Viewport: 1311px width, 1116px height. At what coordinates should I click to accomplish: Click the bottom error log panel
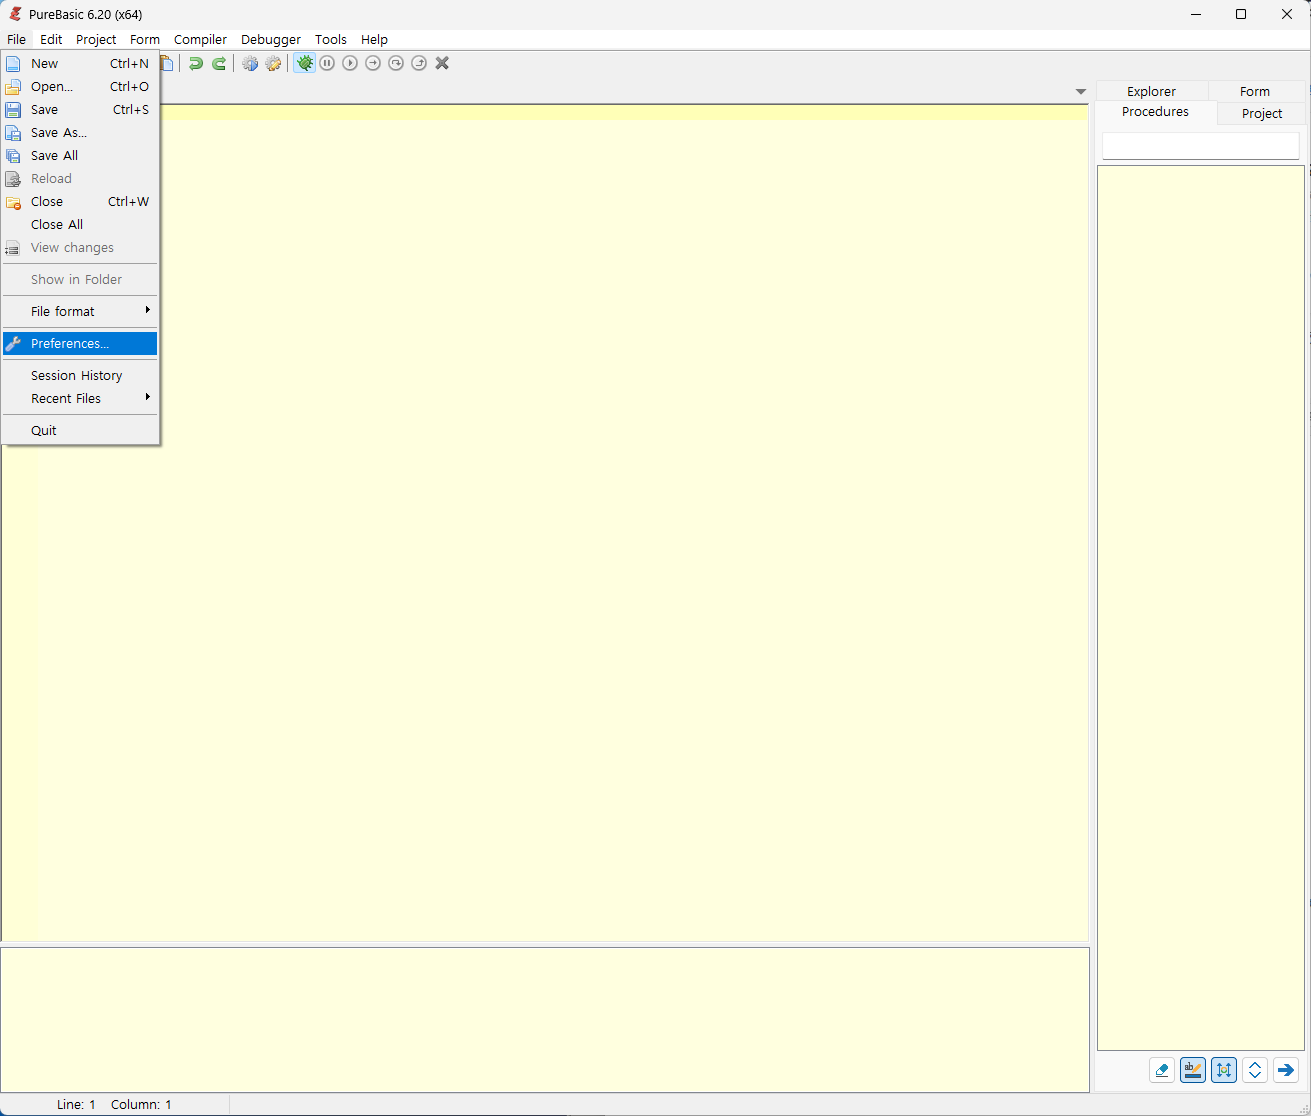(545, 1020)
